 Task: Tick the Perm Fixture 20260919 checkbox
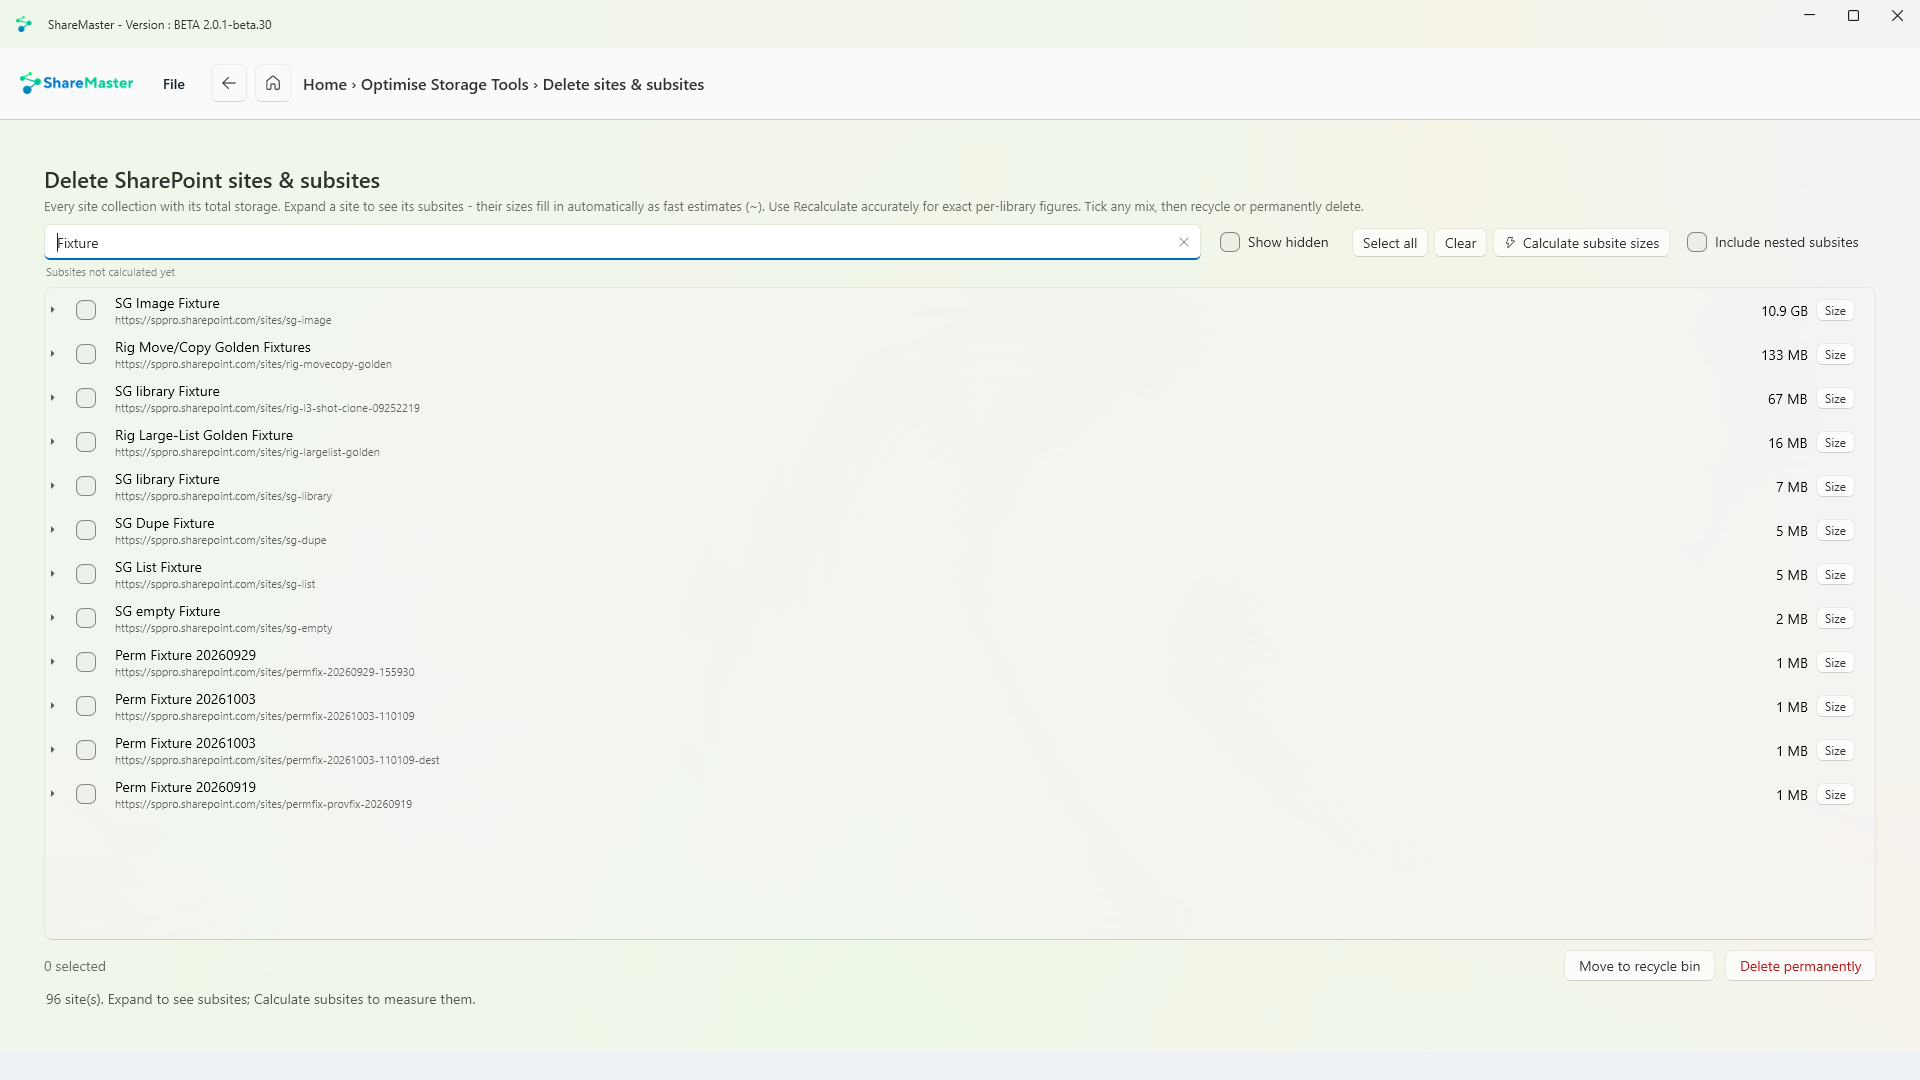click(86, 794)
